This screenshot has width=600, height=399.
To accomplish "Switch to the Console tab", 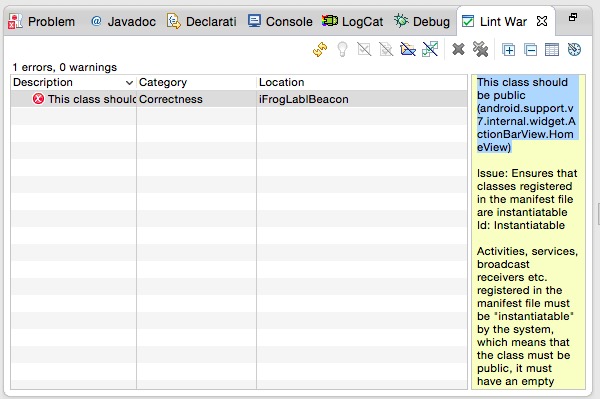I will [x=280, y=21].
